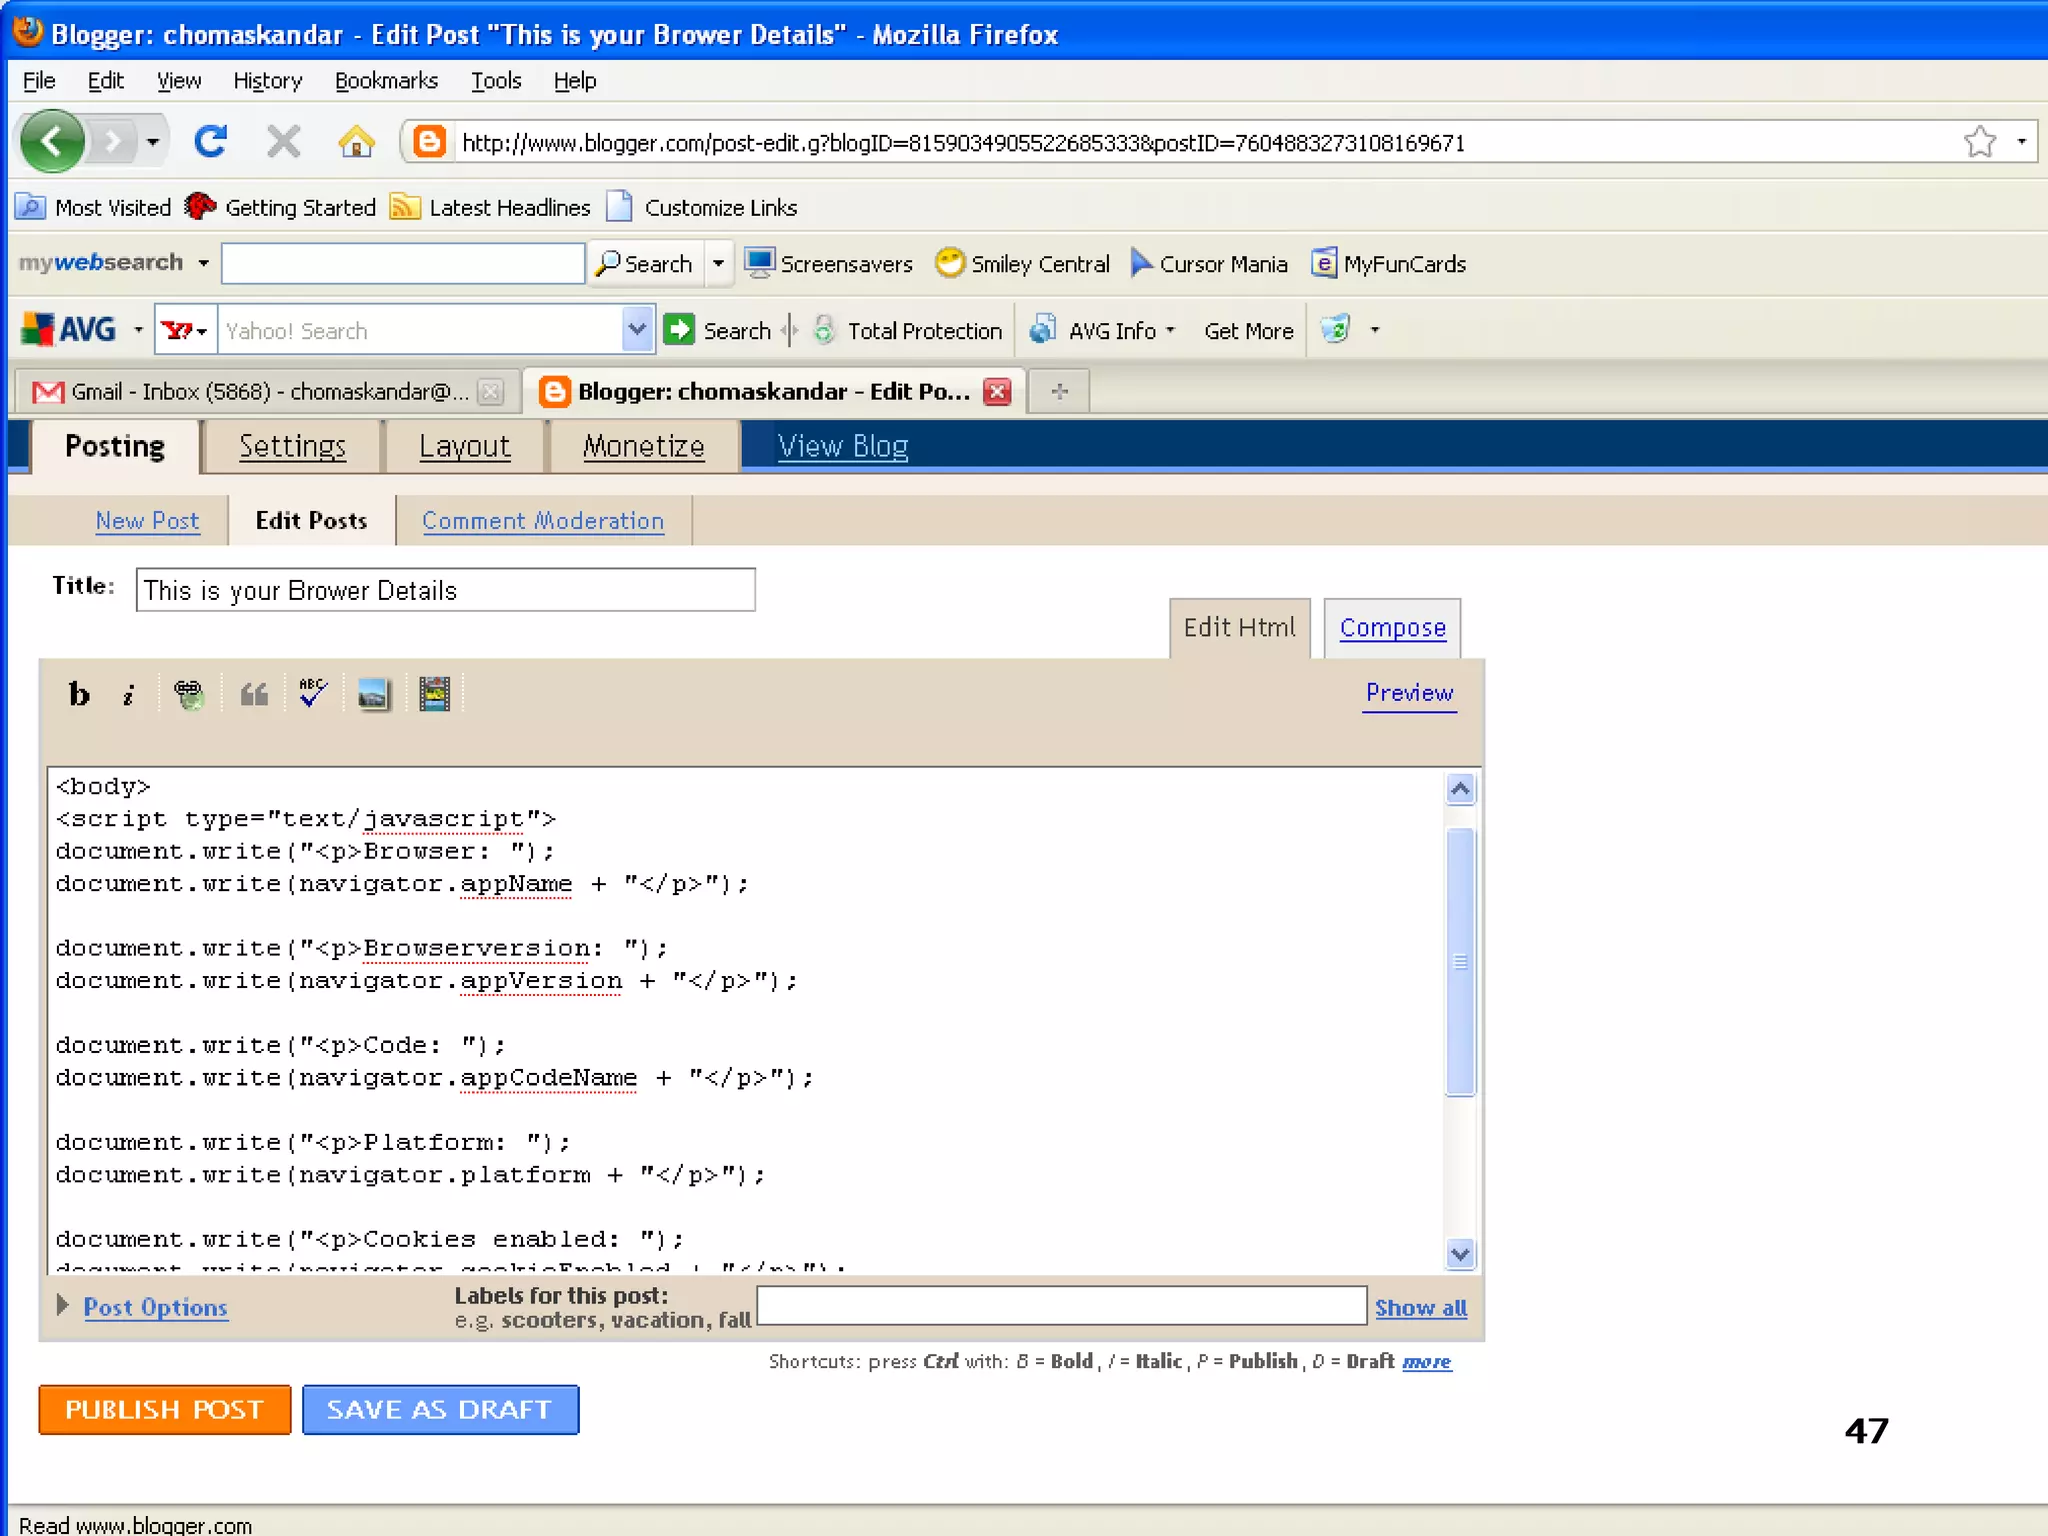The width and height of the screenshot is (2048, 1536).
Task: Reload the page with the refresh icon
Action: [x=210, y=142]
